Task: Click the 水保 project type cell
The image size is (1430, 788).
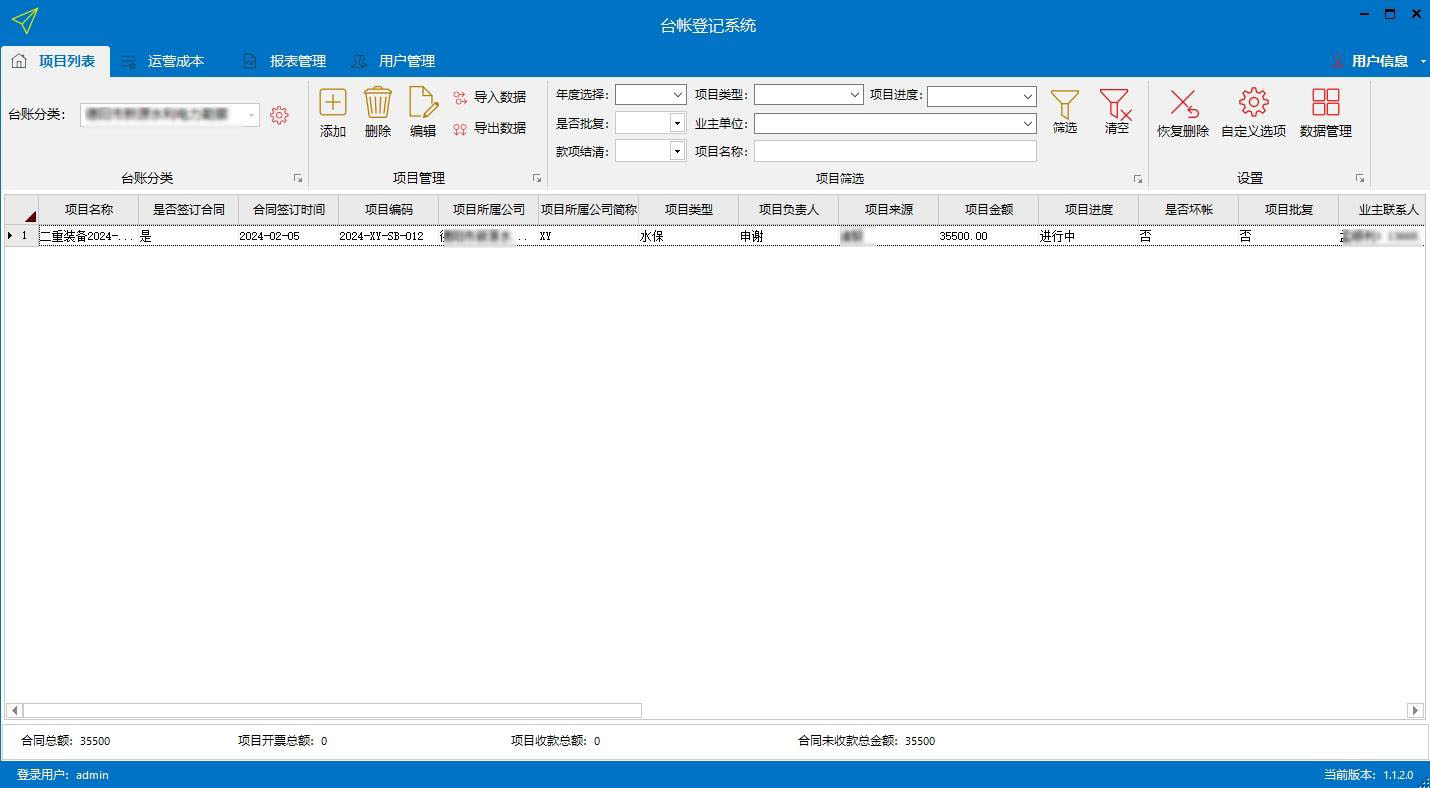Action: (689, 237)
